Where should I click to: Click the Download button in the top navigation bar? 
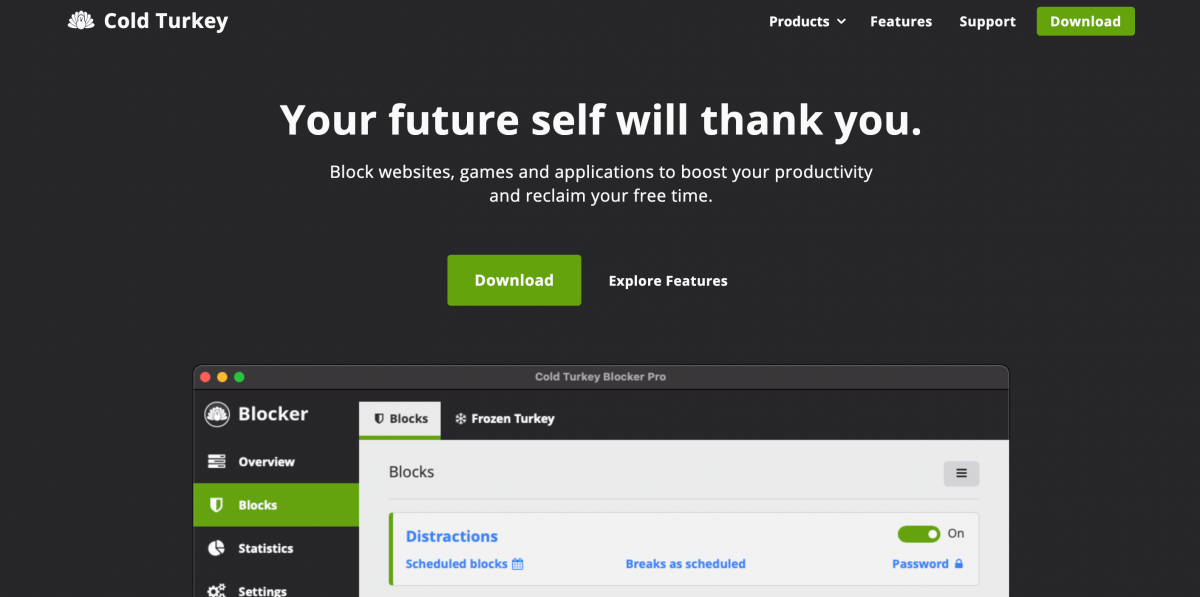pyautogui.click(x=1085, y=21)
